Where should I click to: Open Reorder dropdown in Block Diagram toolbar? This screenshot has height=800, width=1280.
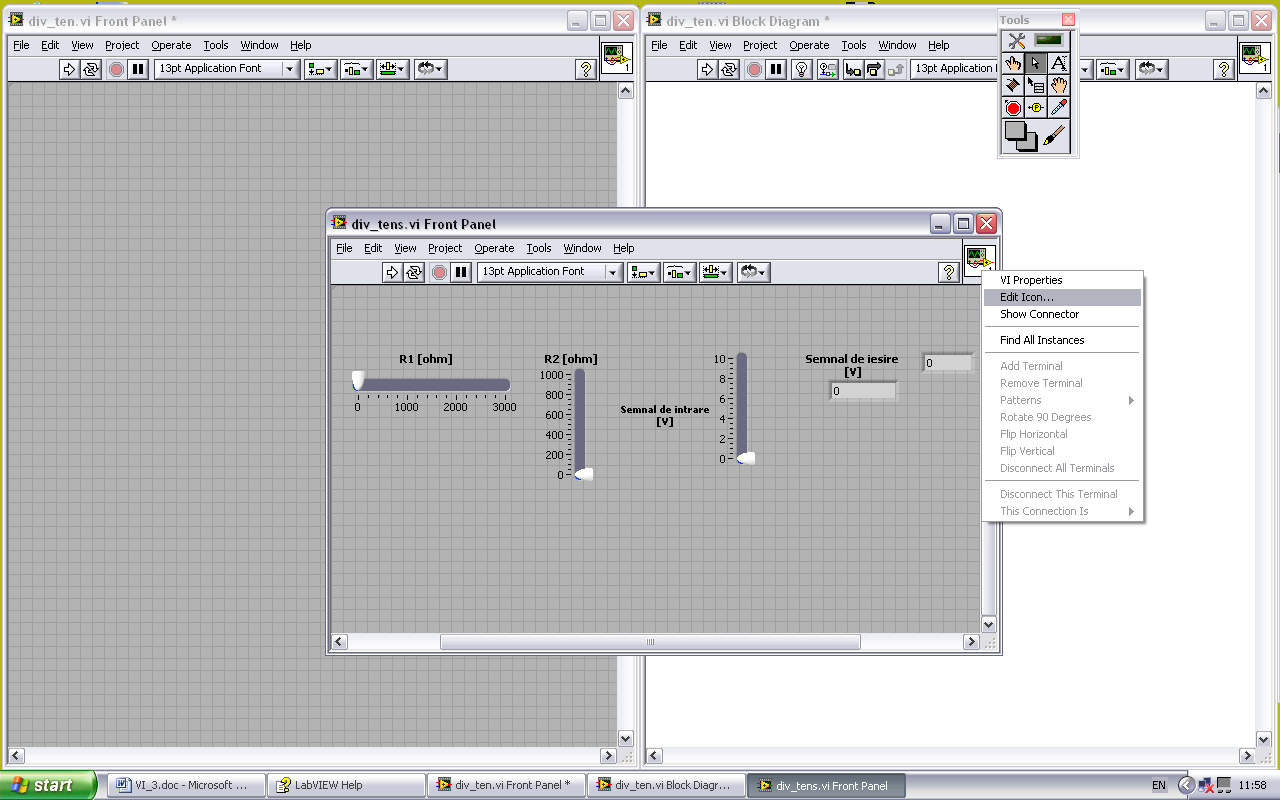(x=1151, y=69)
